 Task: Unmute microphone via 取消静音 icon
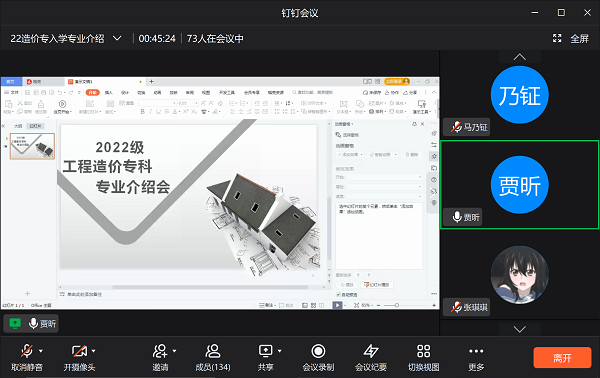(27, 351)
